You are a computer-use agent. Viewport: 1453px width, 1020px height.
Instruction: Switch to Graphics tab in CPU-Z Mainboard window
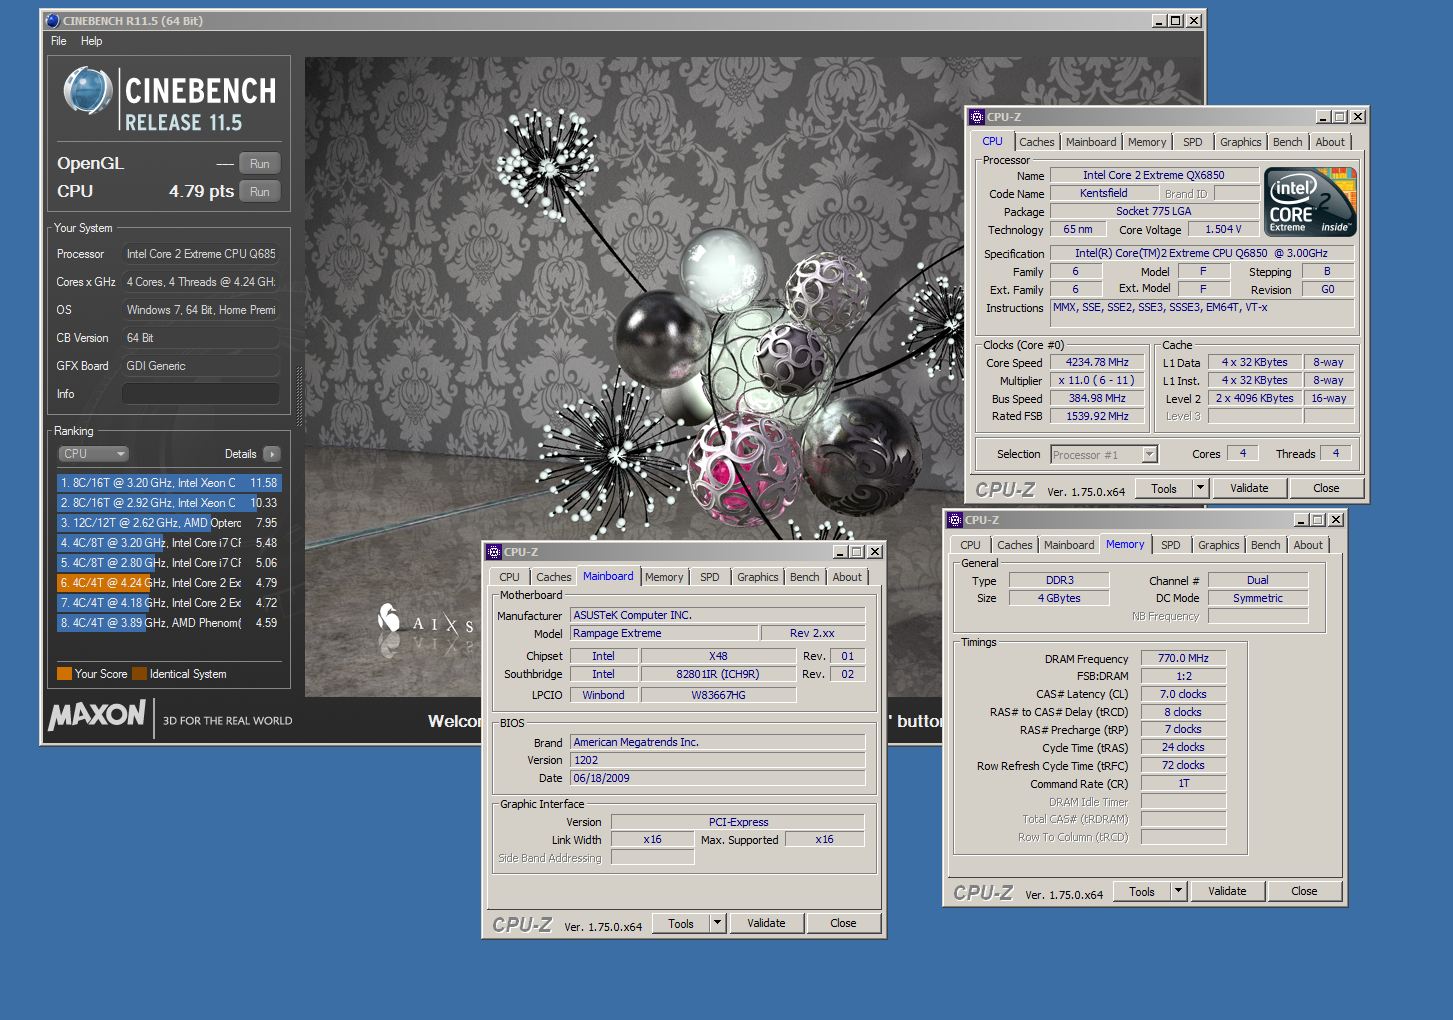[x=757, y=577]
